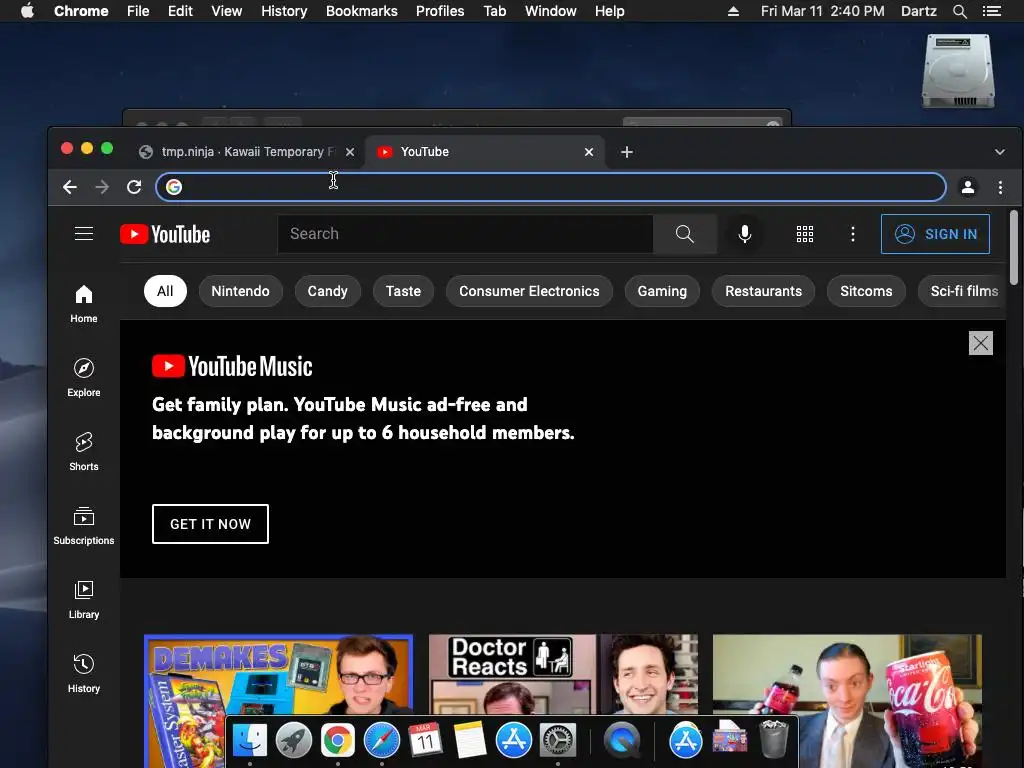
Task: Open the History menu
Action: [x=284, y=11]
